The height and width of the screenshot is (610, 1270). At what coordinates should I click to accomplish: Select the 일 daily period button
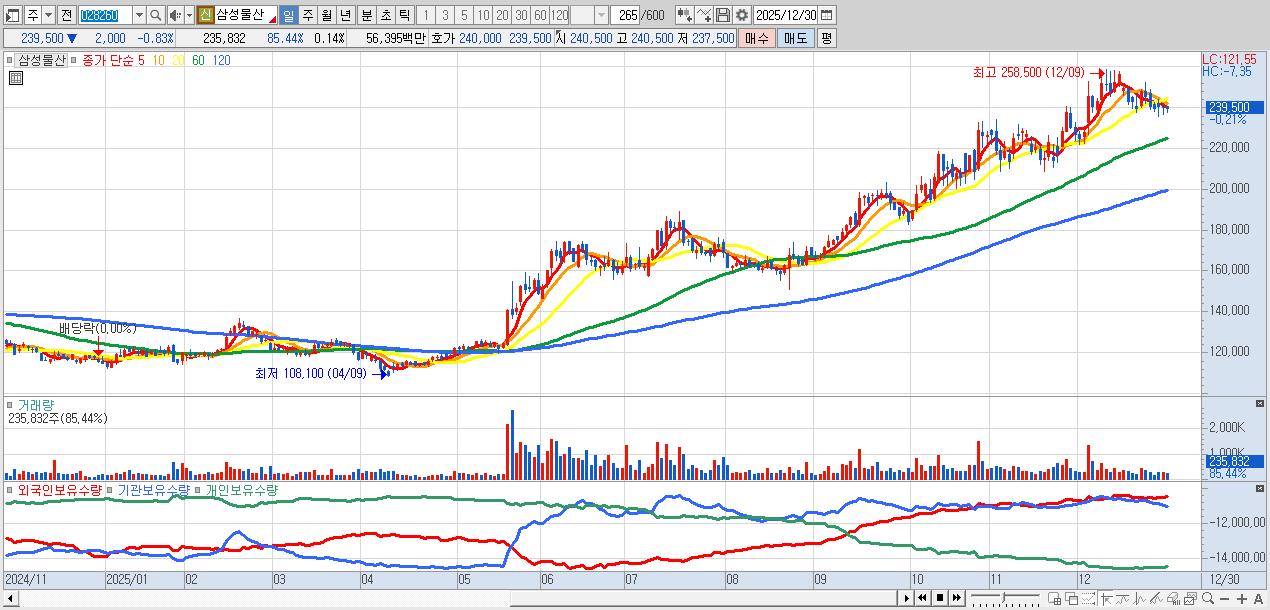click(289, 15)
